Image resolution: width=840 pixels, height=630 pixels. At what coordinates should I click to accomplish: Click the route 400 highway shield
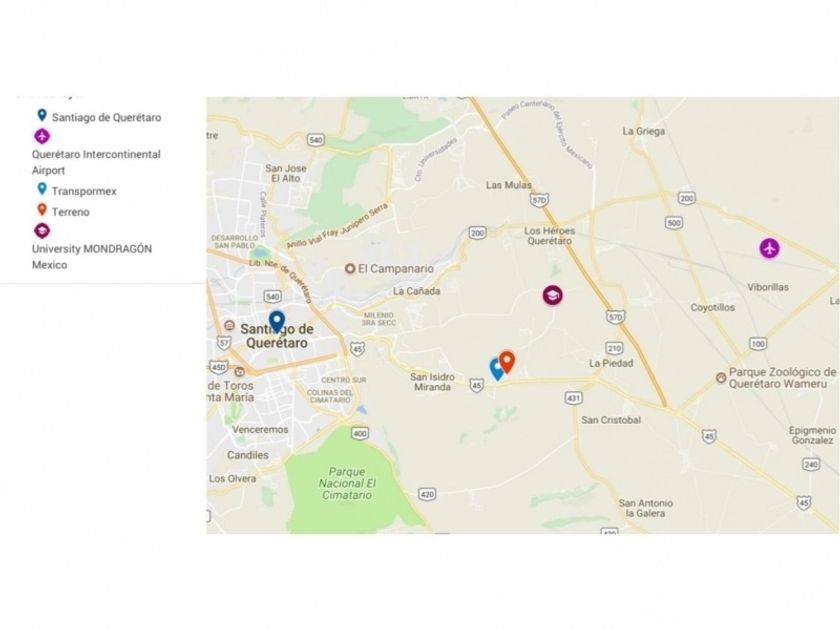(x=359, y=433)
